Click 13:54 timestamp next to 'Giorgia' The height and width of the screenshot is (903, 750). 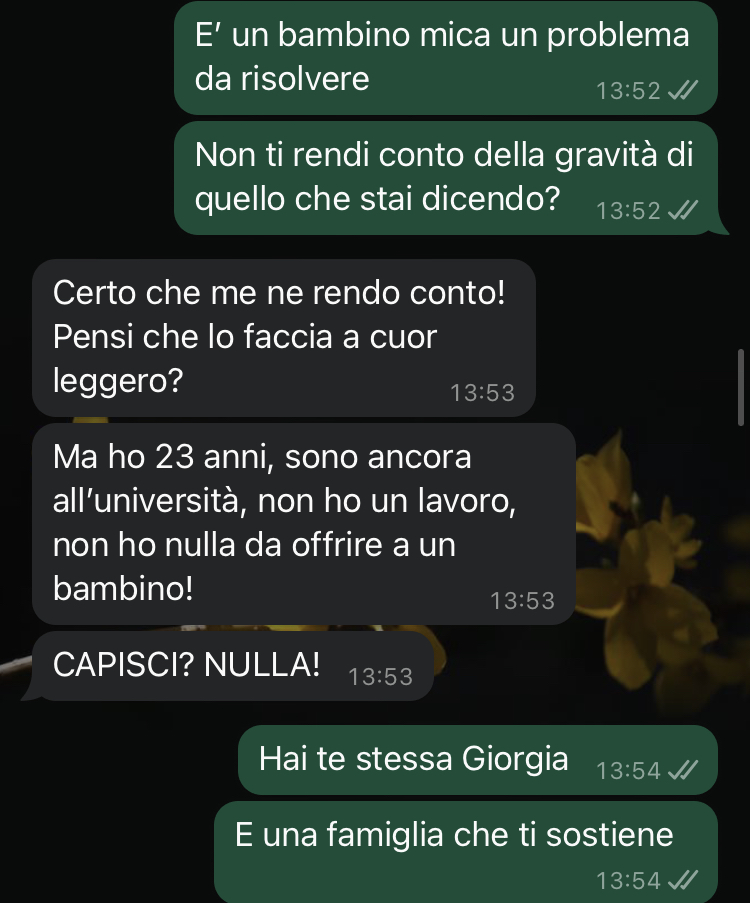point(628,771)
